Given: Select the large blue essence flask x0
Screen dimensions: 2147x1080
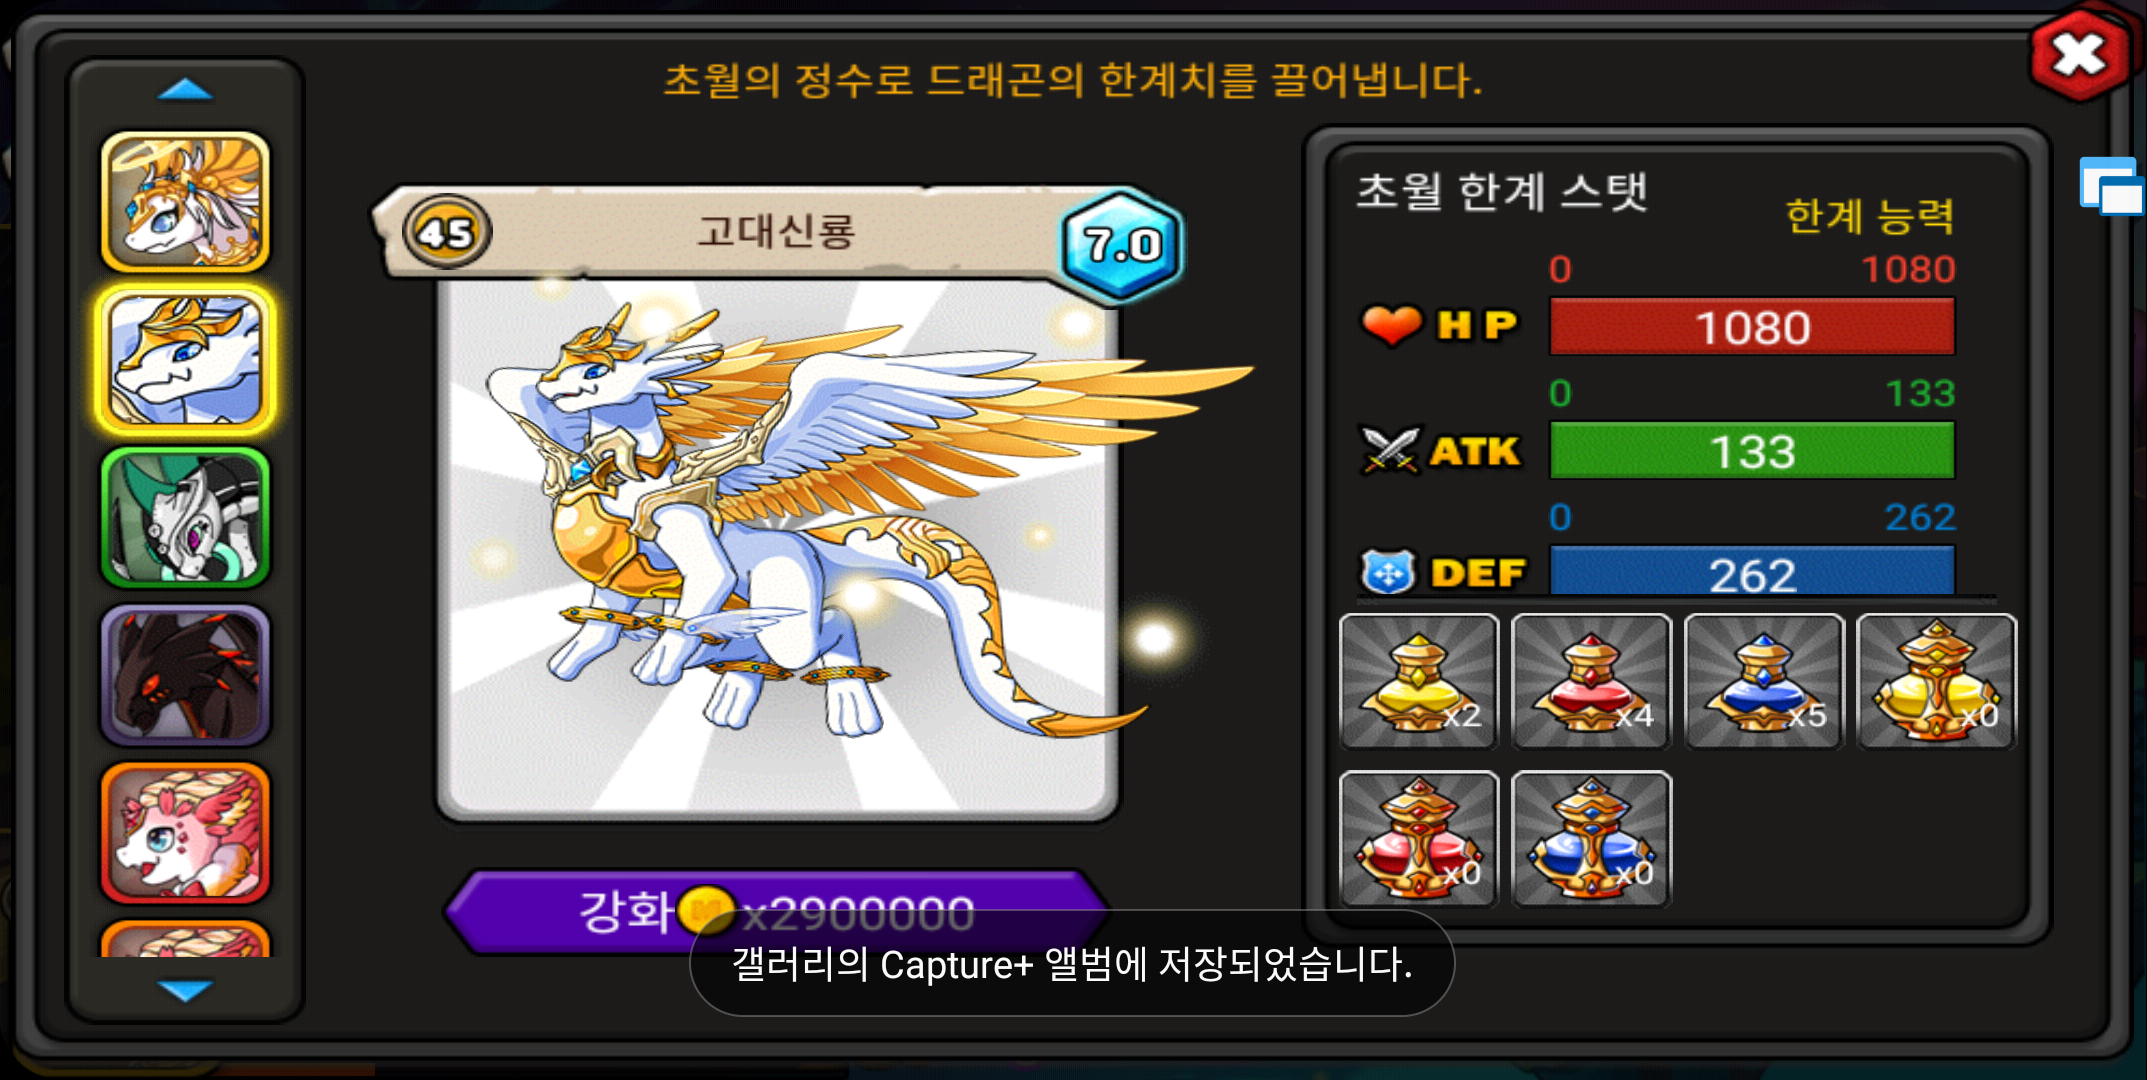Looking at the screenshot, I should click(x=1591, y=839).
